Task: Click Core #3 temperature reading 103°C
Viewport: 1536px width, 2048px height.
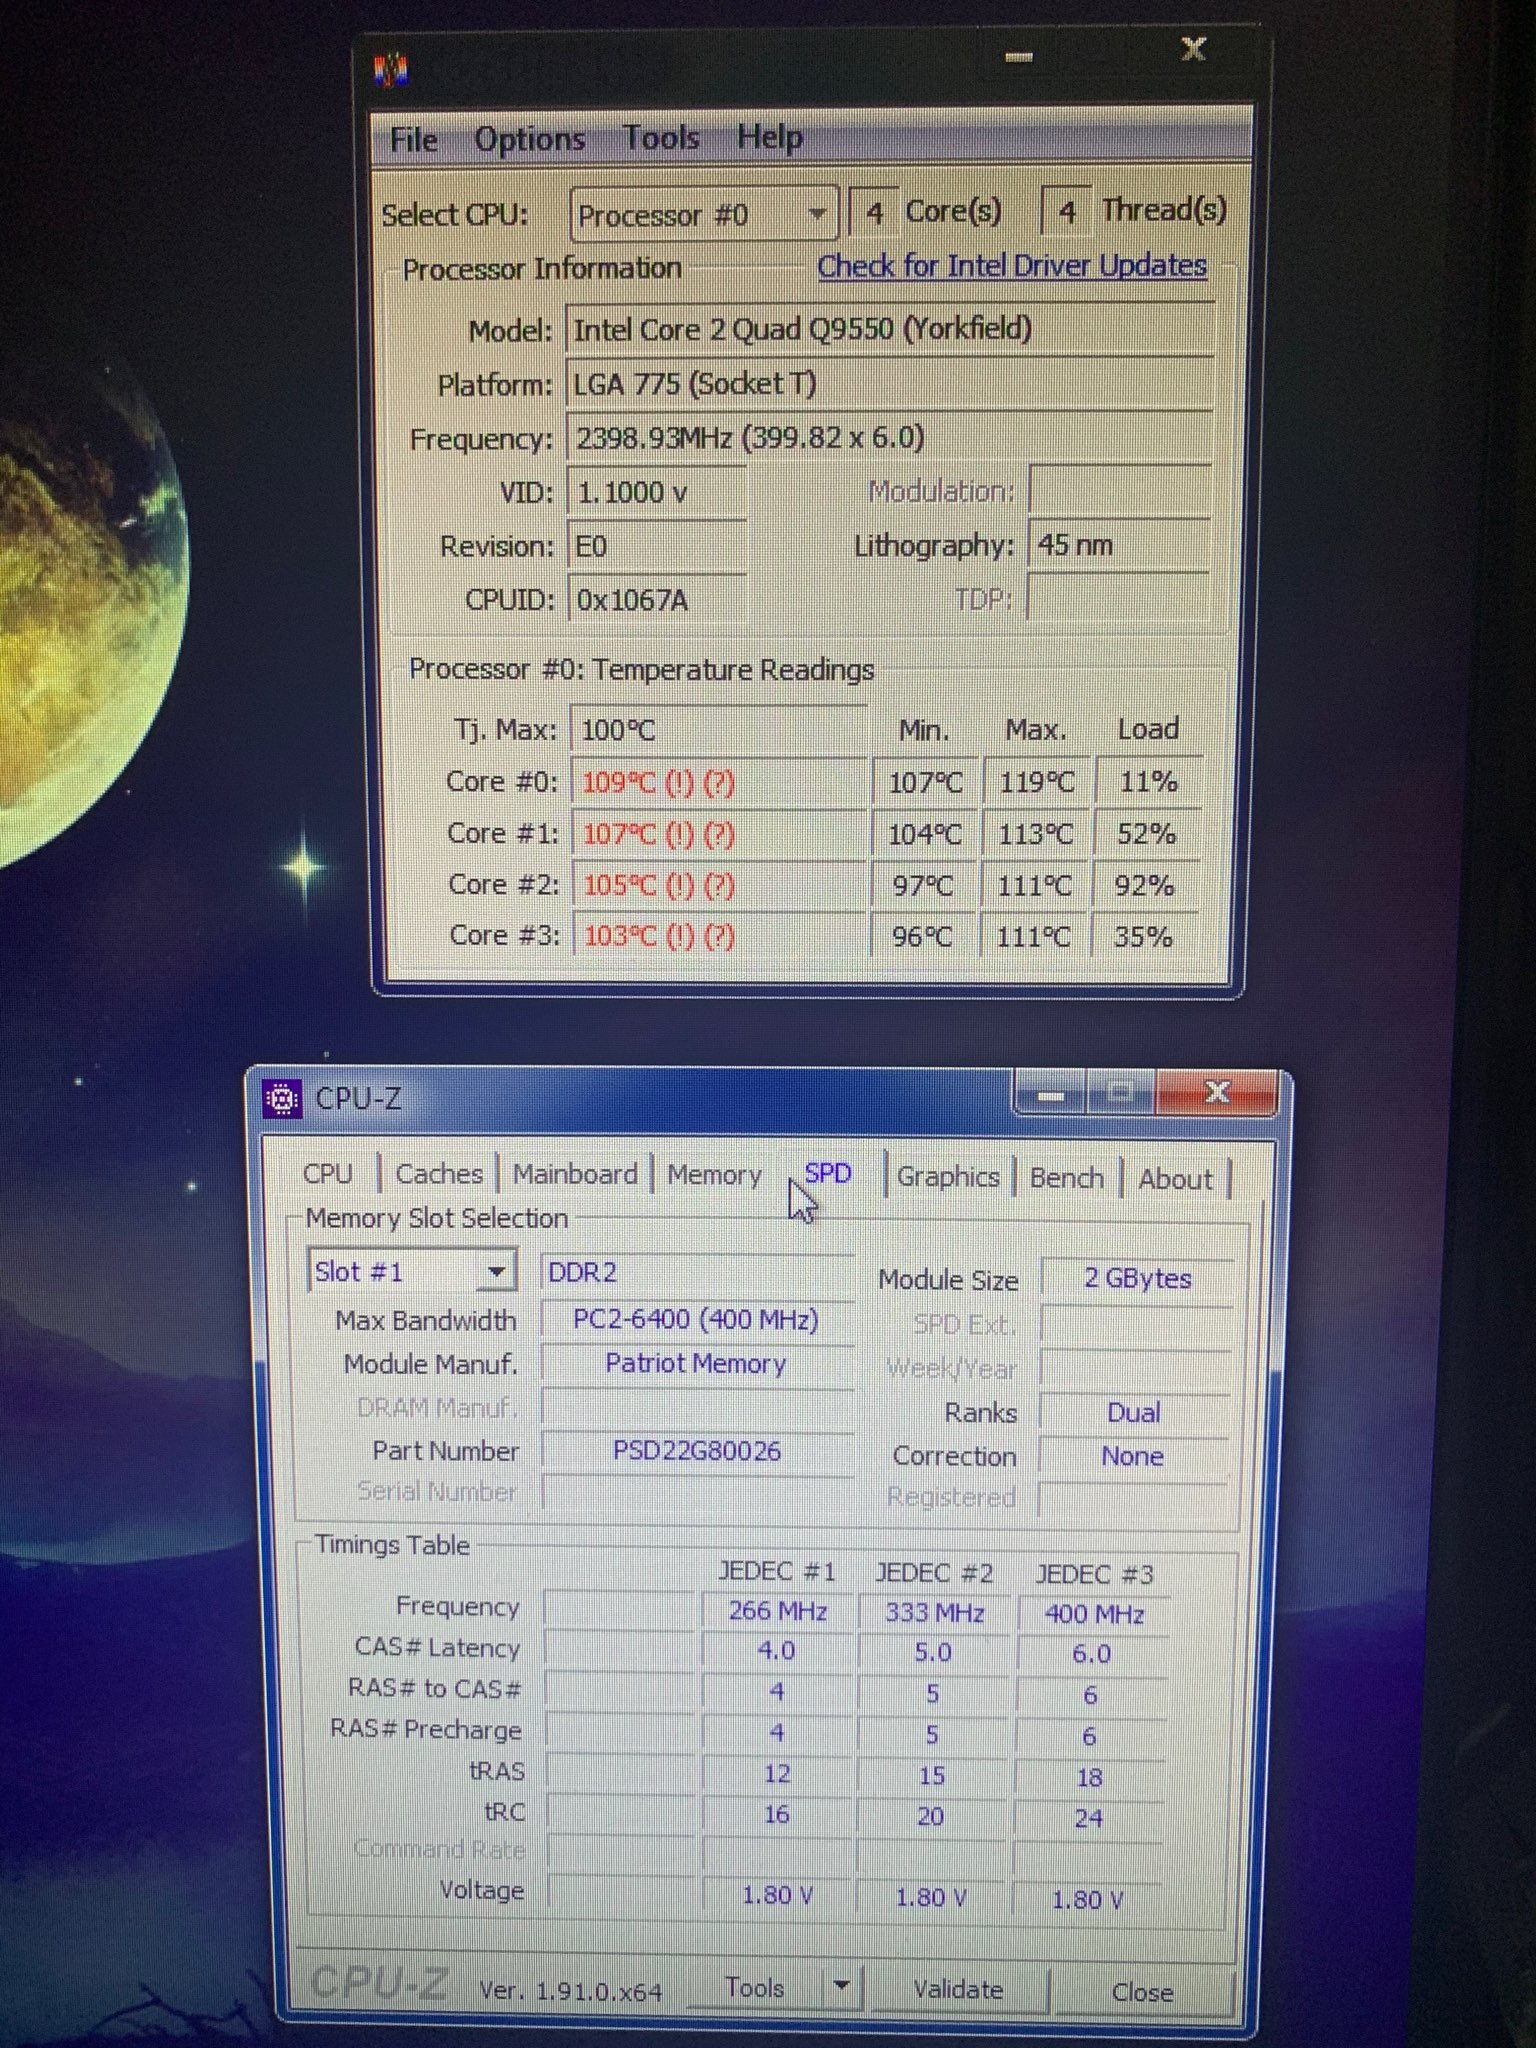Action: point(719,936)
